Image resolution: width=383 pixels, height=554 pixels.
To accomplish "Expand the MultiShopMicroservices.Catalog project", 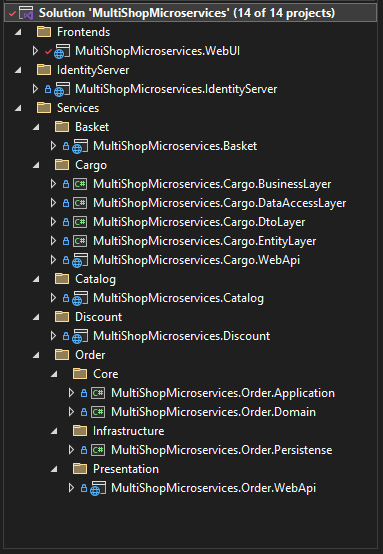I will pyautogui.click(x=53, y=298).
